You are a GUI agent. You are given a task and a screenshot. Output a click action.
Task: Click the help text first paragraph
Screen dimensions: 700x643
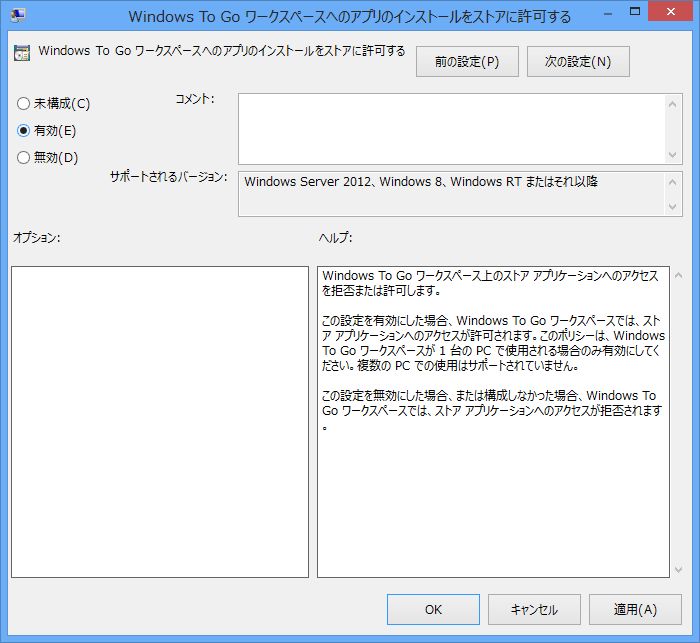(x=490, y=283)
